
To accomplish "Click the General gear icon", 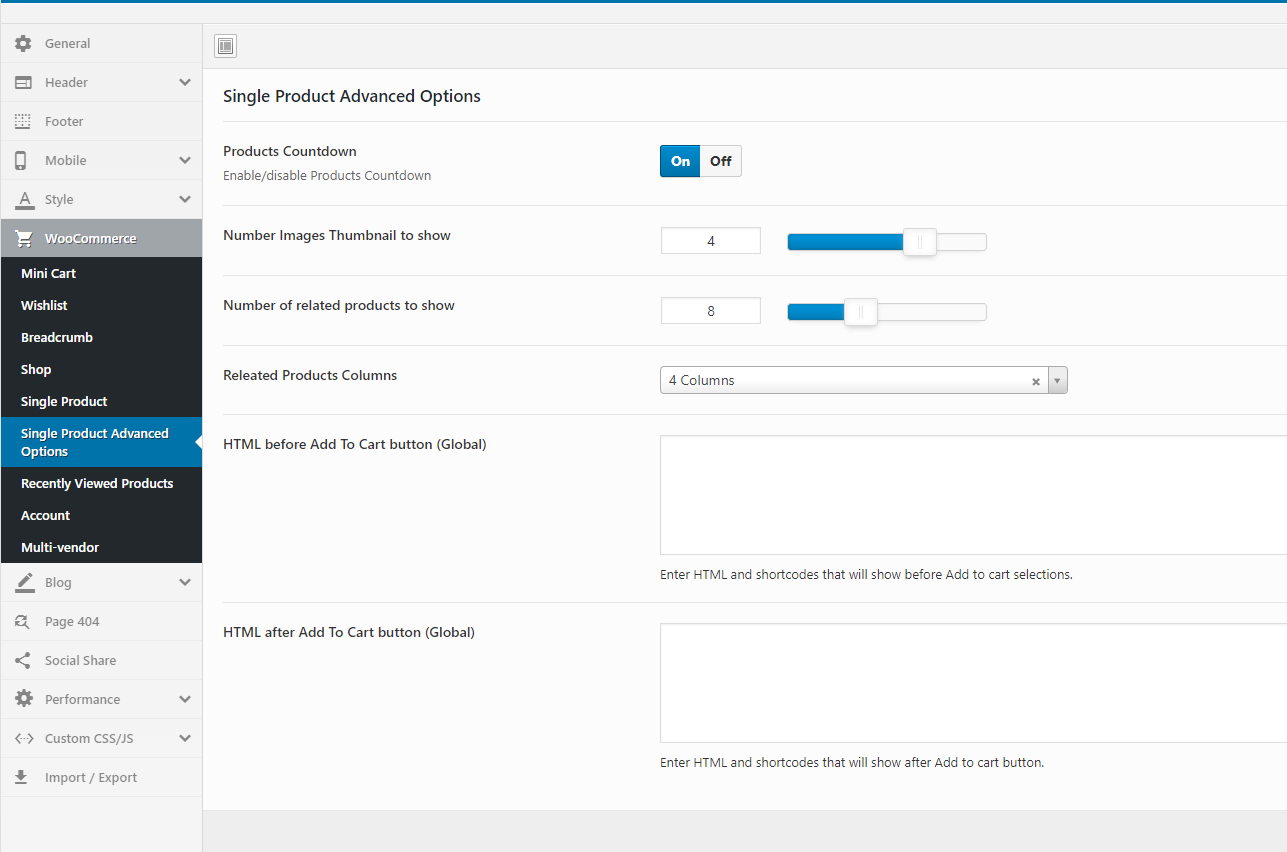I will point(23,44).
